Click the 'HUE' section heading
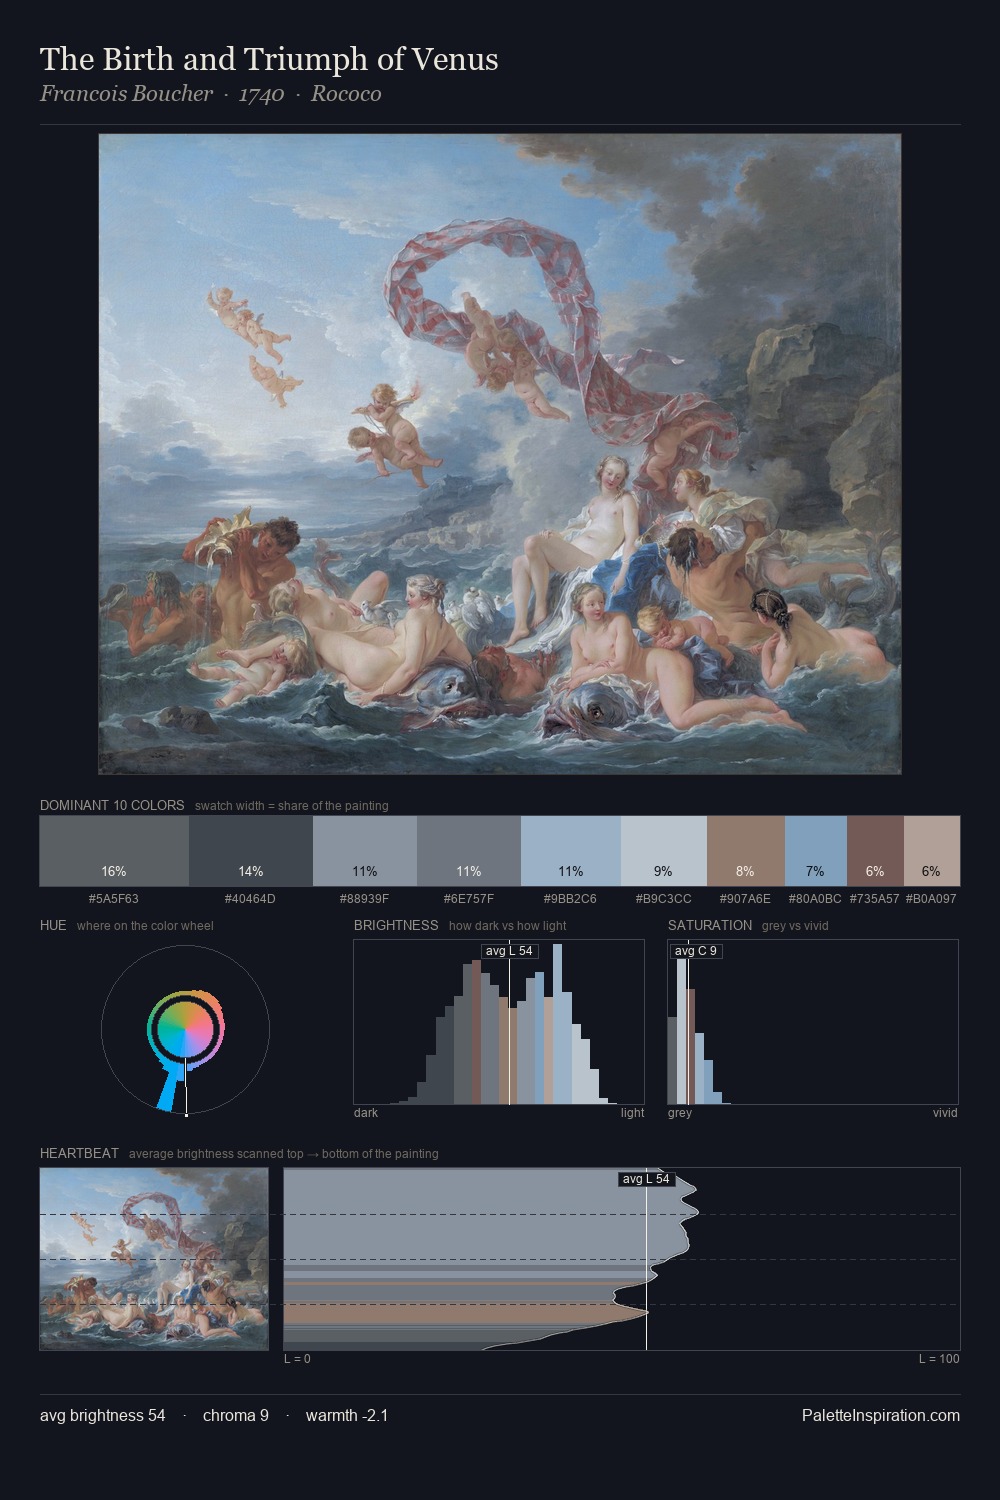The height and width of the screenshot is (1500, 1000). click(53, 925)
